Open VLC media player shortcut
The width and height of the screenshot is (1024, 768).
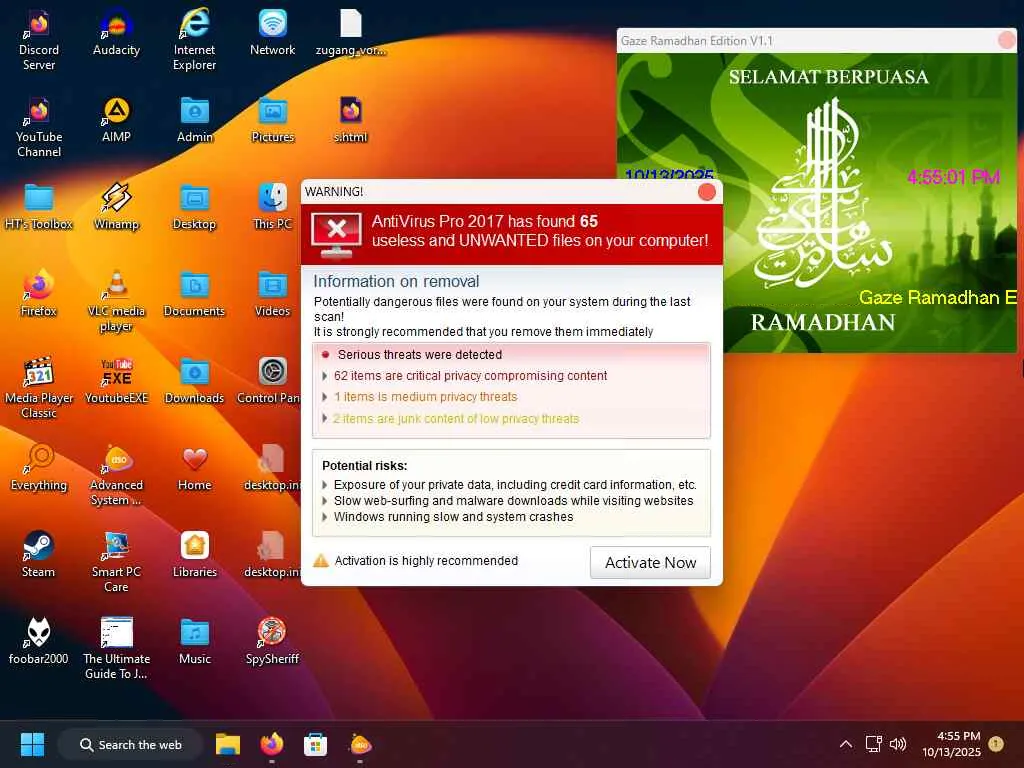pos(116,300)
